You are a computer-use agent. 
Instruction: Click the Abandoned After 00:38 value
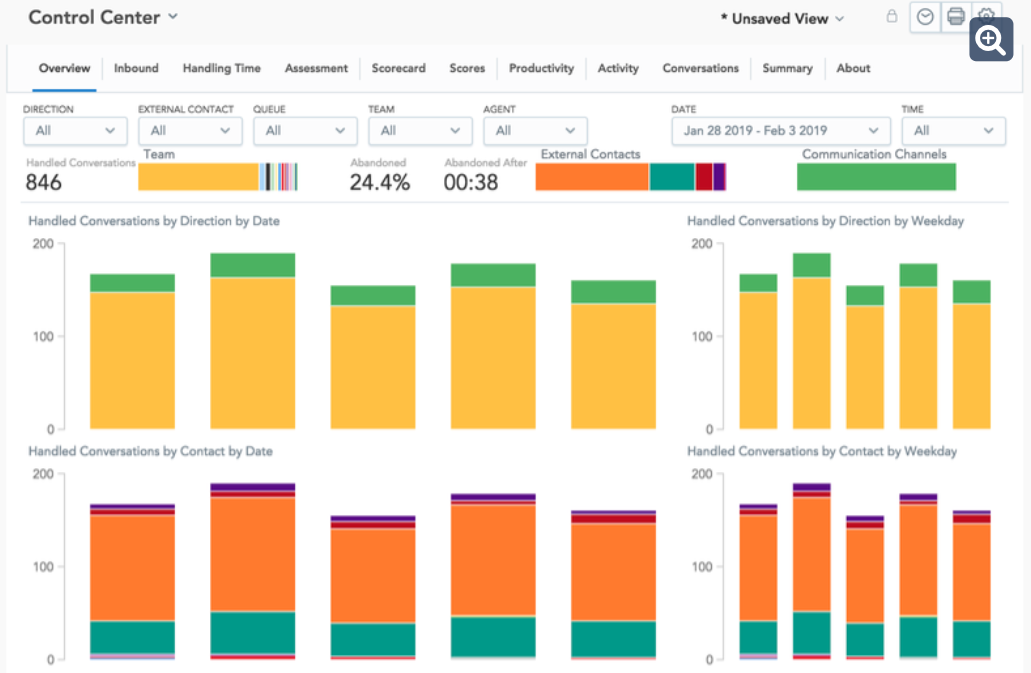point(471,182)
